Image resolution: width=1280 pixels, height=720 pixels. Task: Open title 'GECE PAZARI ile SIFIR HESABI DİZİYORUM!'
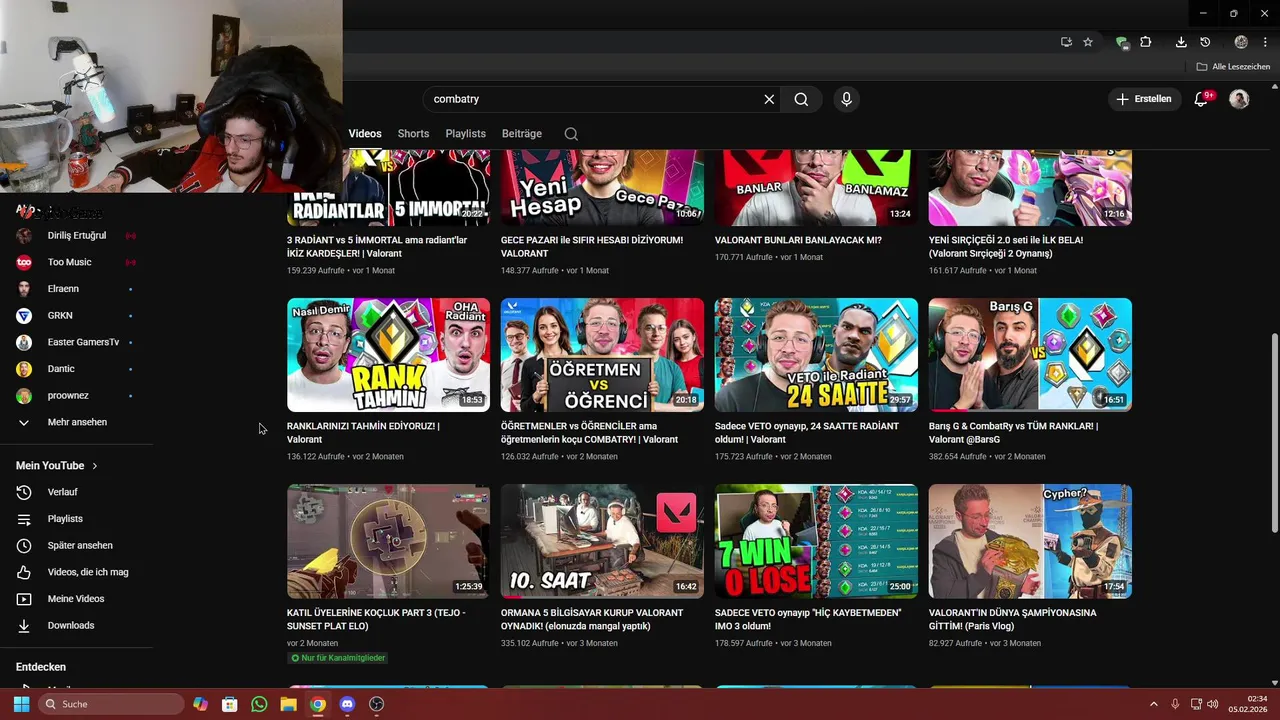pos(592,247)
